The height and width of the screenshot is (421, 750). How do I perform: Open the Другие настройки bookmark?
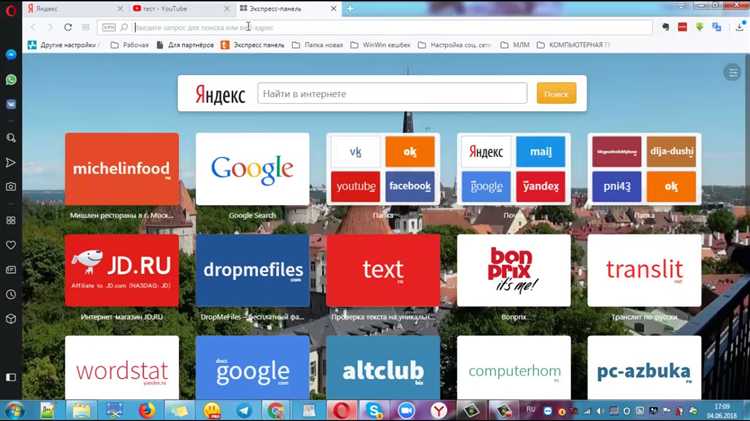pyautogui.click(x=62, y=45)
